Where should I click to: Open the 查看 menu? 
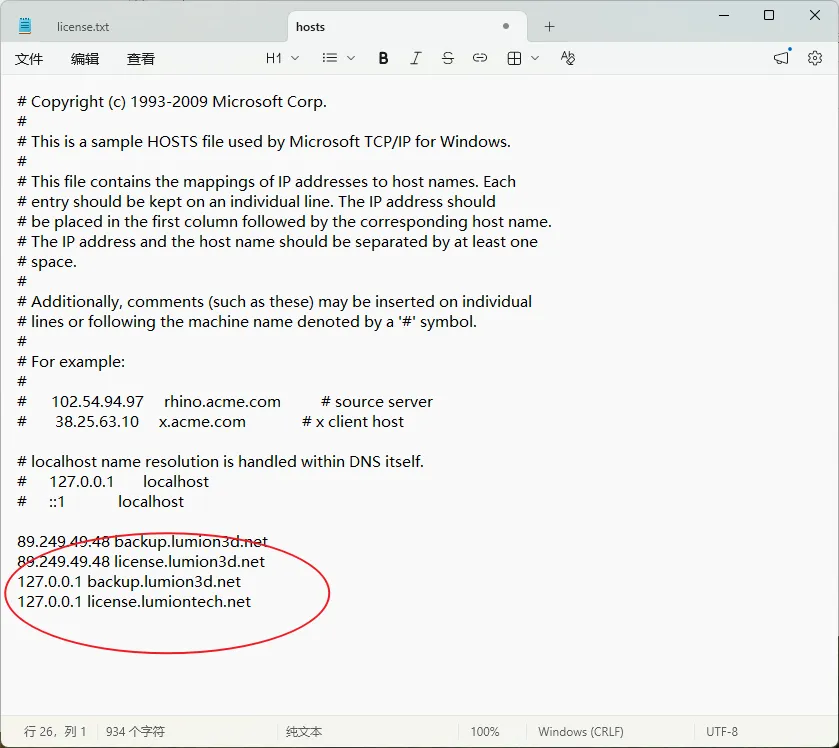coord(141,58)
